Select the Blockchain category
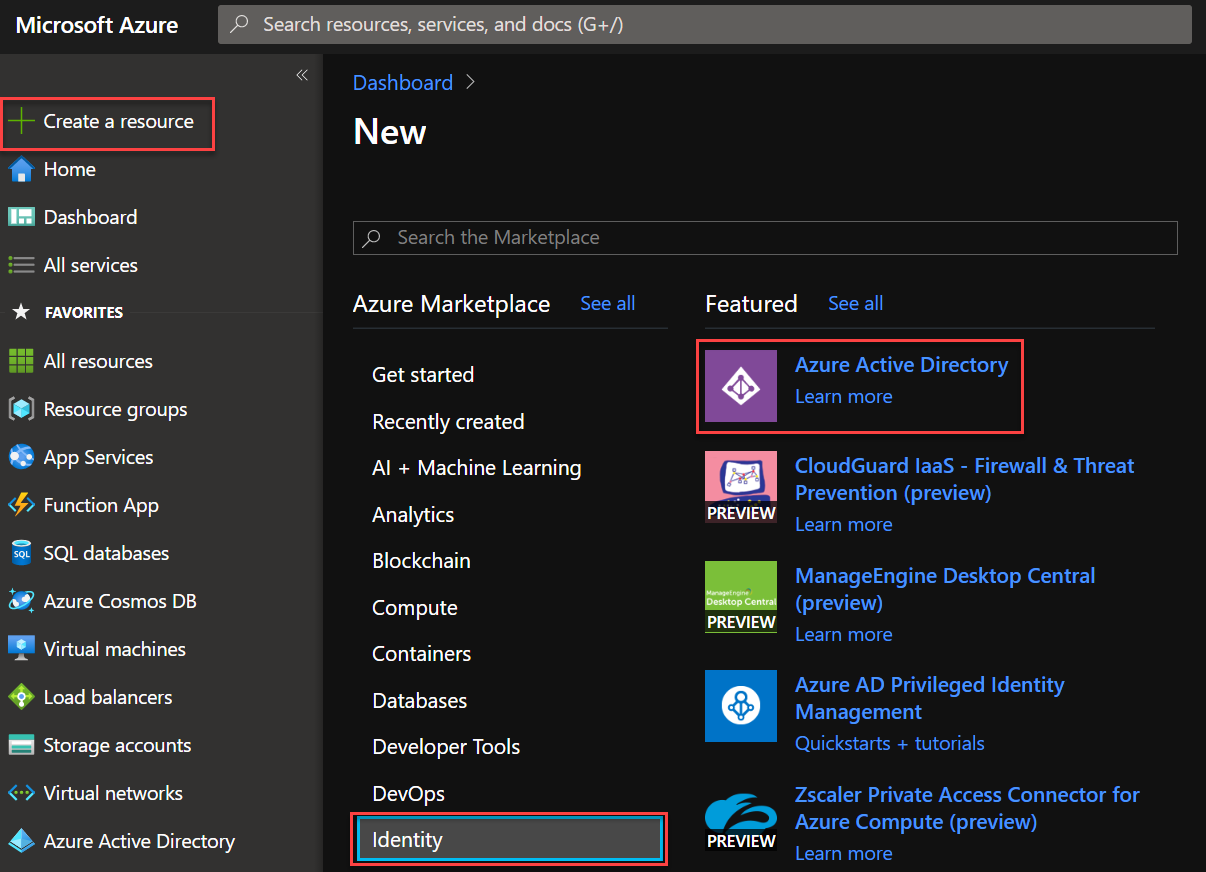 tap(421, 561)
